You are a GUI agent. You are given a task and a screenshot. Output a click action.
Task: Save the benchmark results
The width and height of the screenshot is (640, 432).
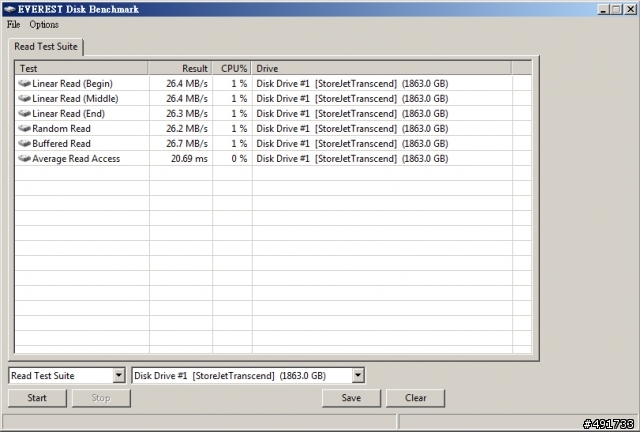pyautogui.click(x=351, y=398)
